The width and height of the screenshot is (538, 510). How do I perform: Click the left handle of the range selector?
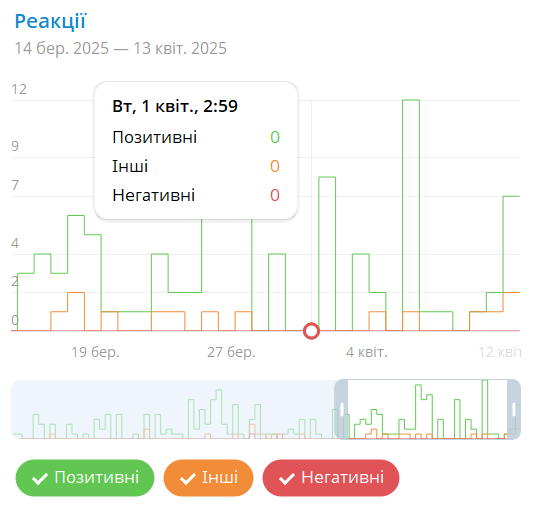[341, 409]
